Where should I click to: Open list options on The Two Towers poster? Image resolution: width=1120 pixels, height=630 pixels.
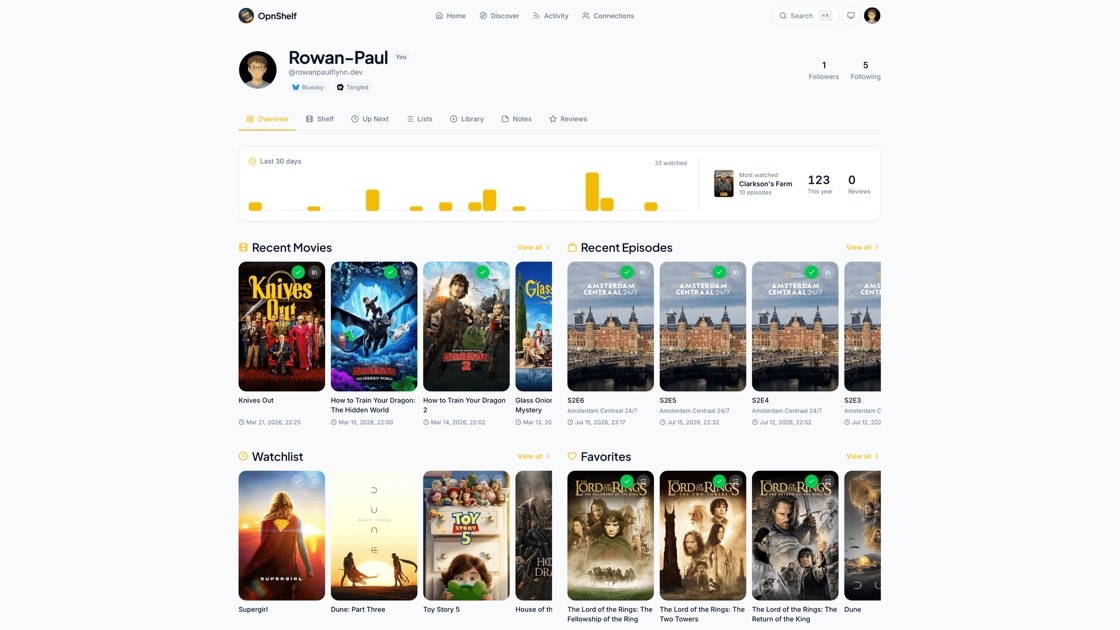pyautogui.click(x=735, y=481)
